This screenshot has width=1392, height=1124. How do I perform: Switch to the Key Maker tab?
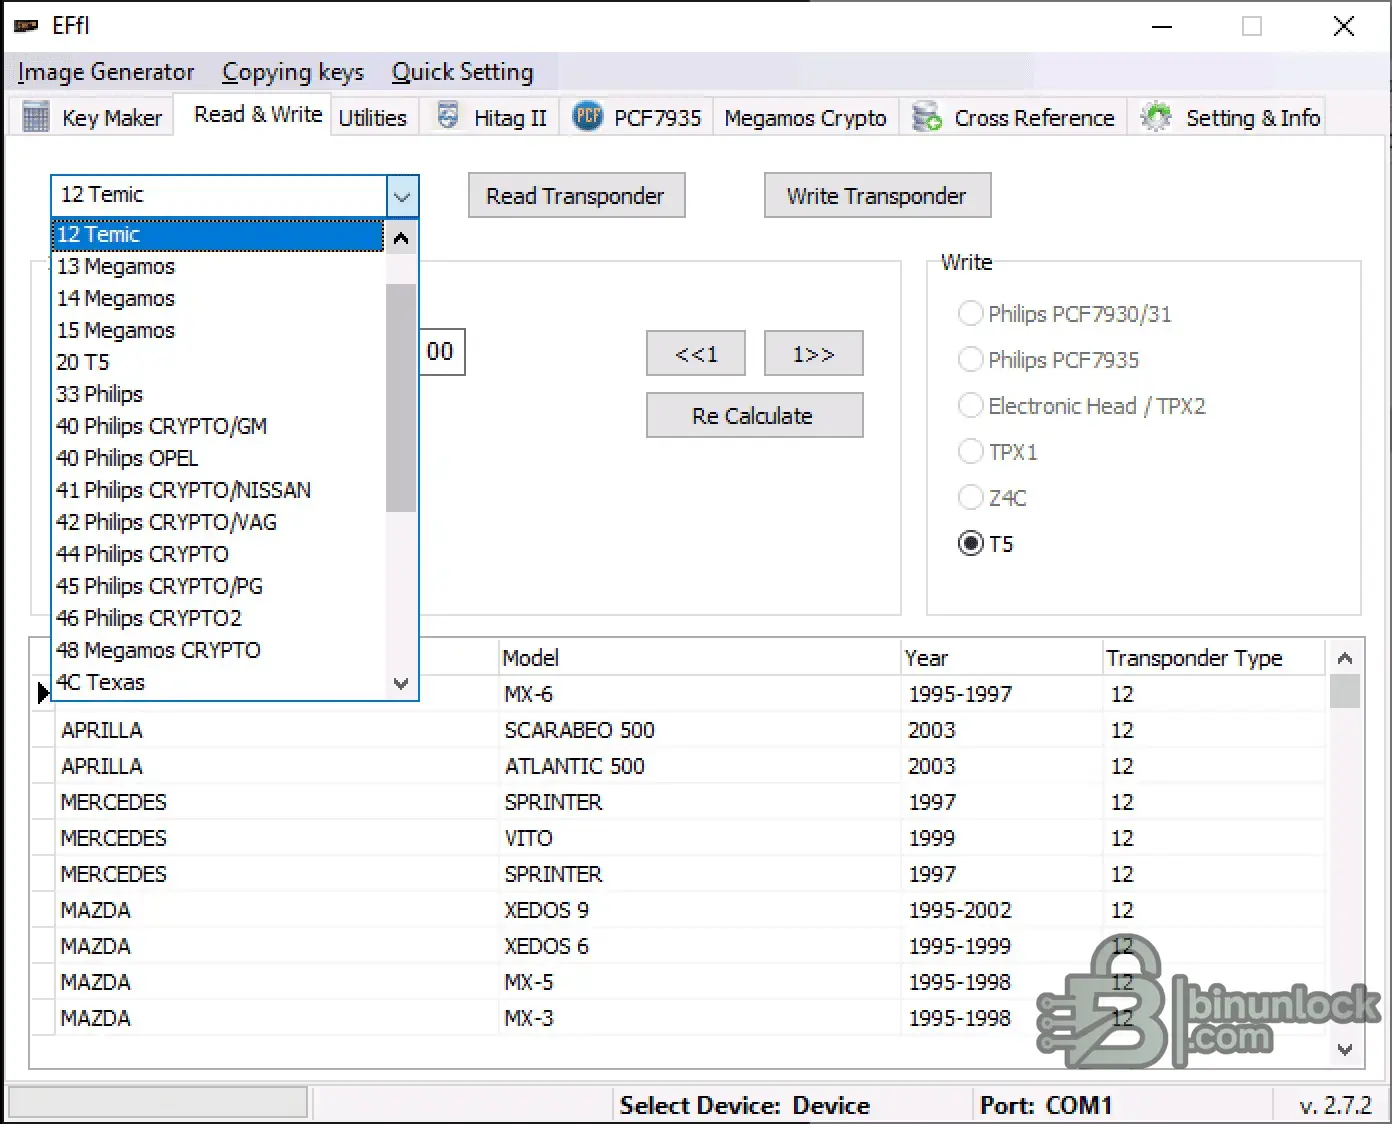click(x=92, y=117)
